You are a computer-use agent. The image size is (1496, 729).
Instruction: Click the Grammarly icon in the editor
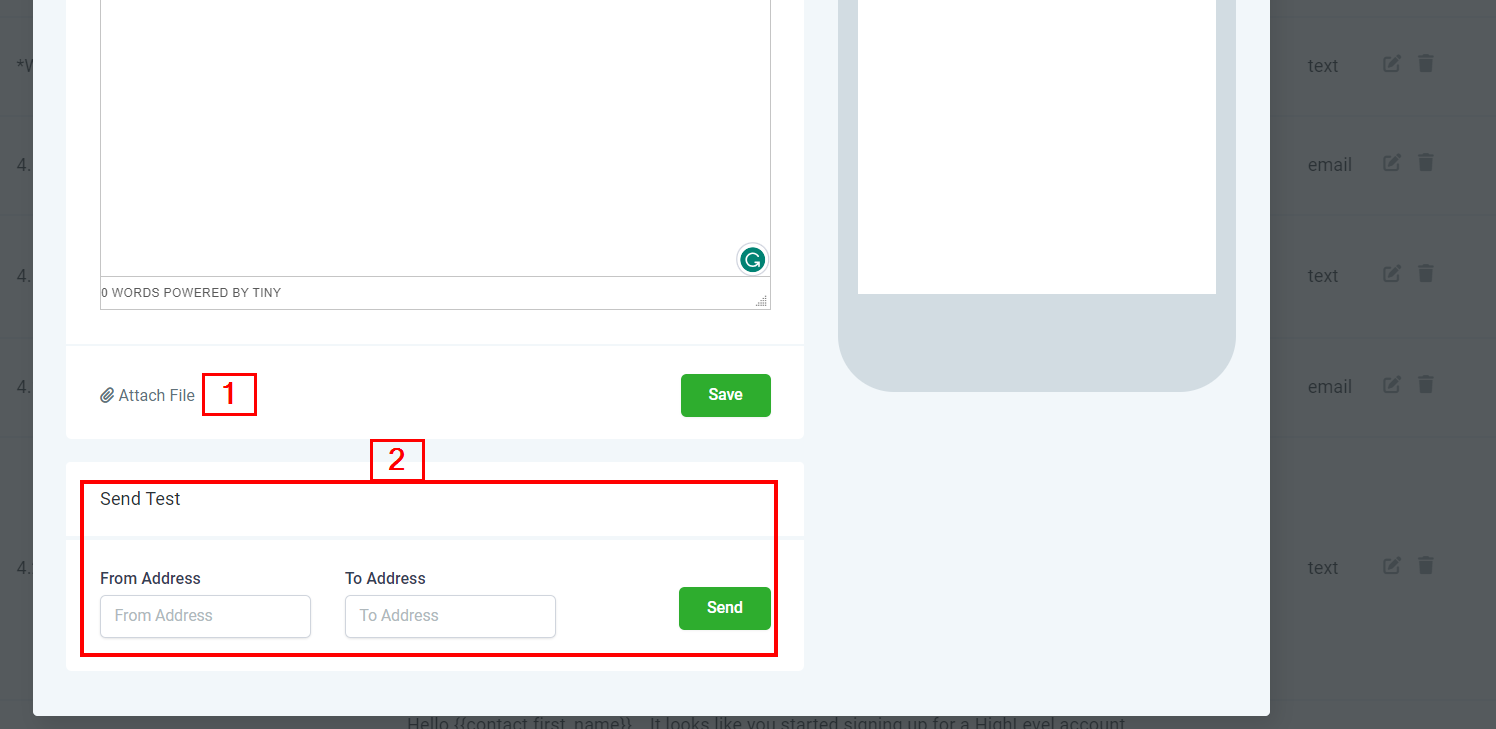tap(752, 260)
